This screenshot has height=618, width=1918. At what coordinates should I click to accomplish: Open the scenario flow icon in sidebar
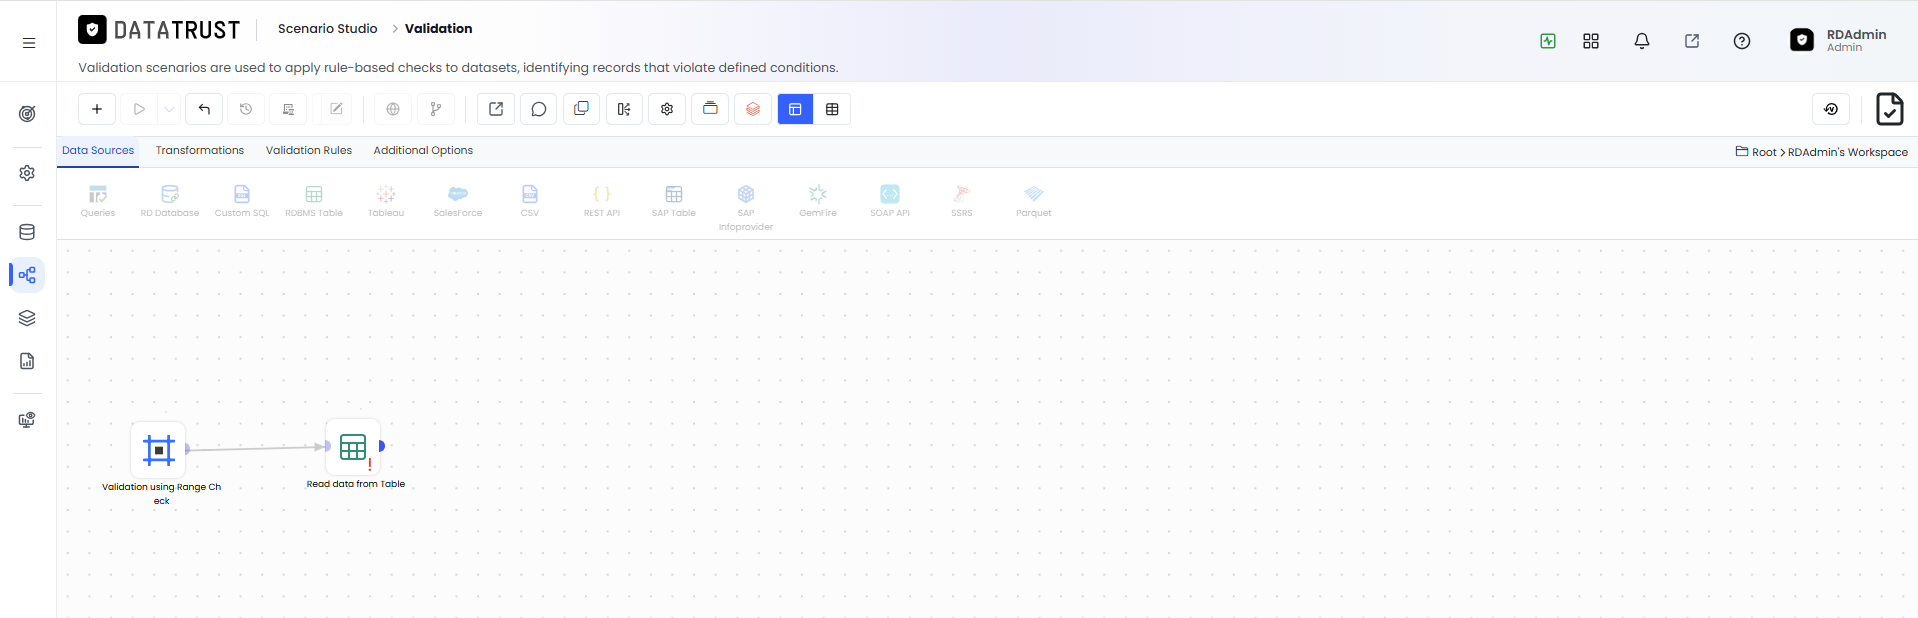coord(27,275)
